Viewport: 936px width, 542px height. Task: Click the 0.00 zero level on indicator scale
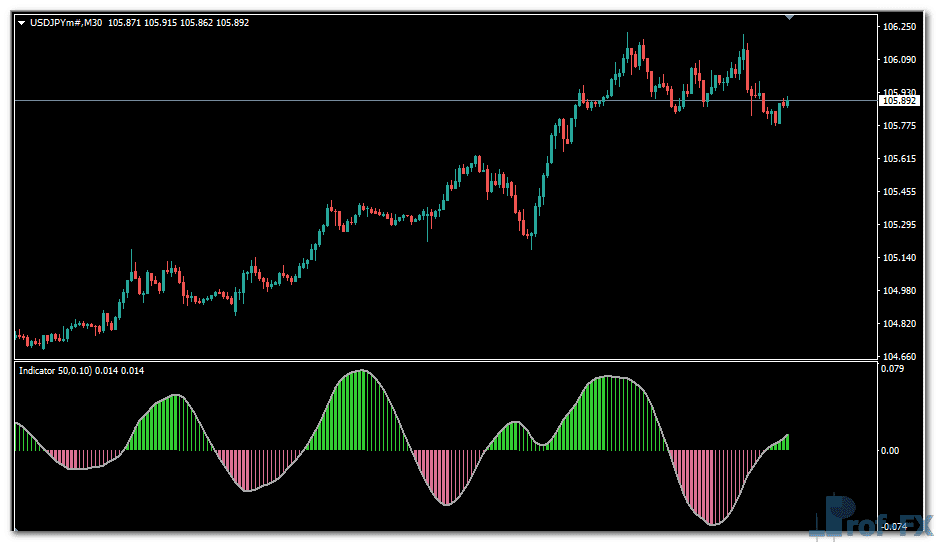click(x=890, y=450)
